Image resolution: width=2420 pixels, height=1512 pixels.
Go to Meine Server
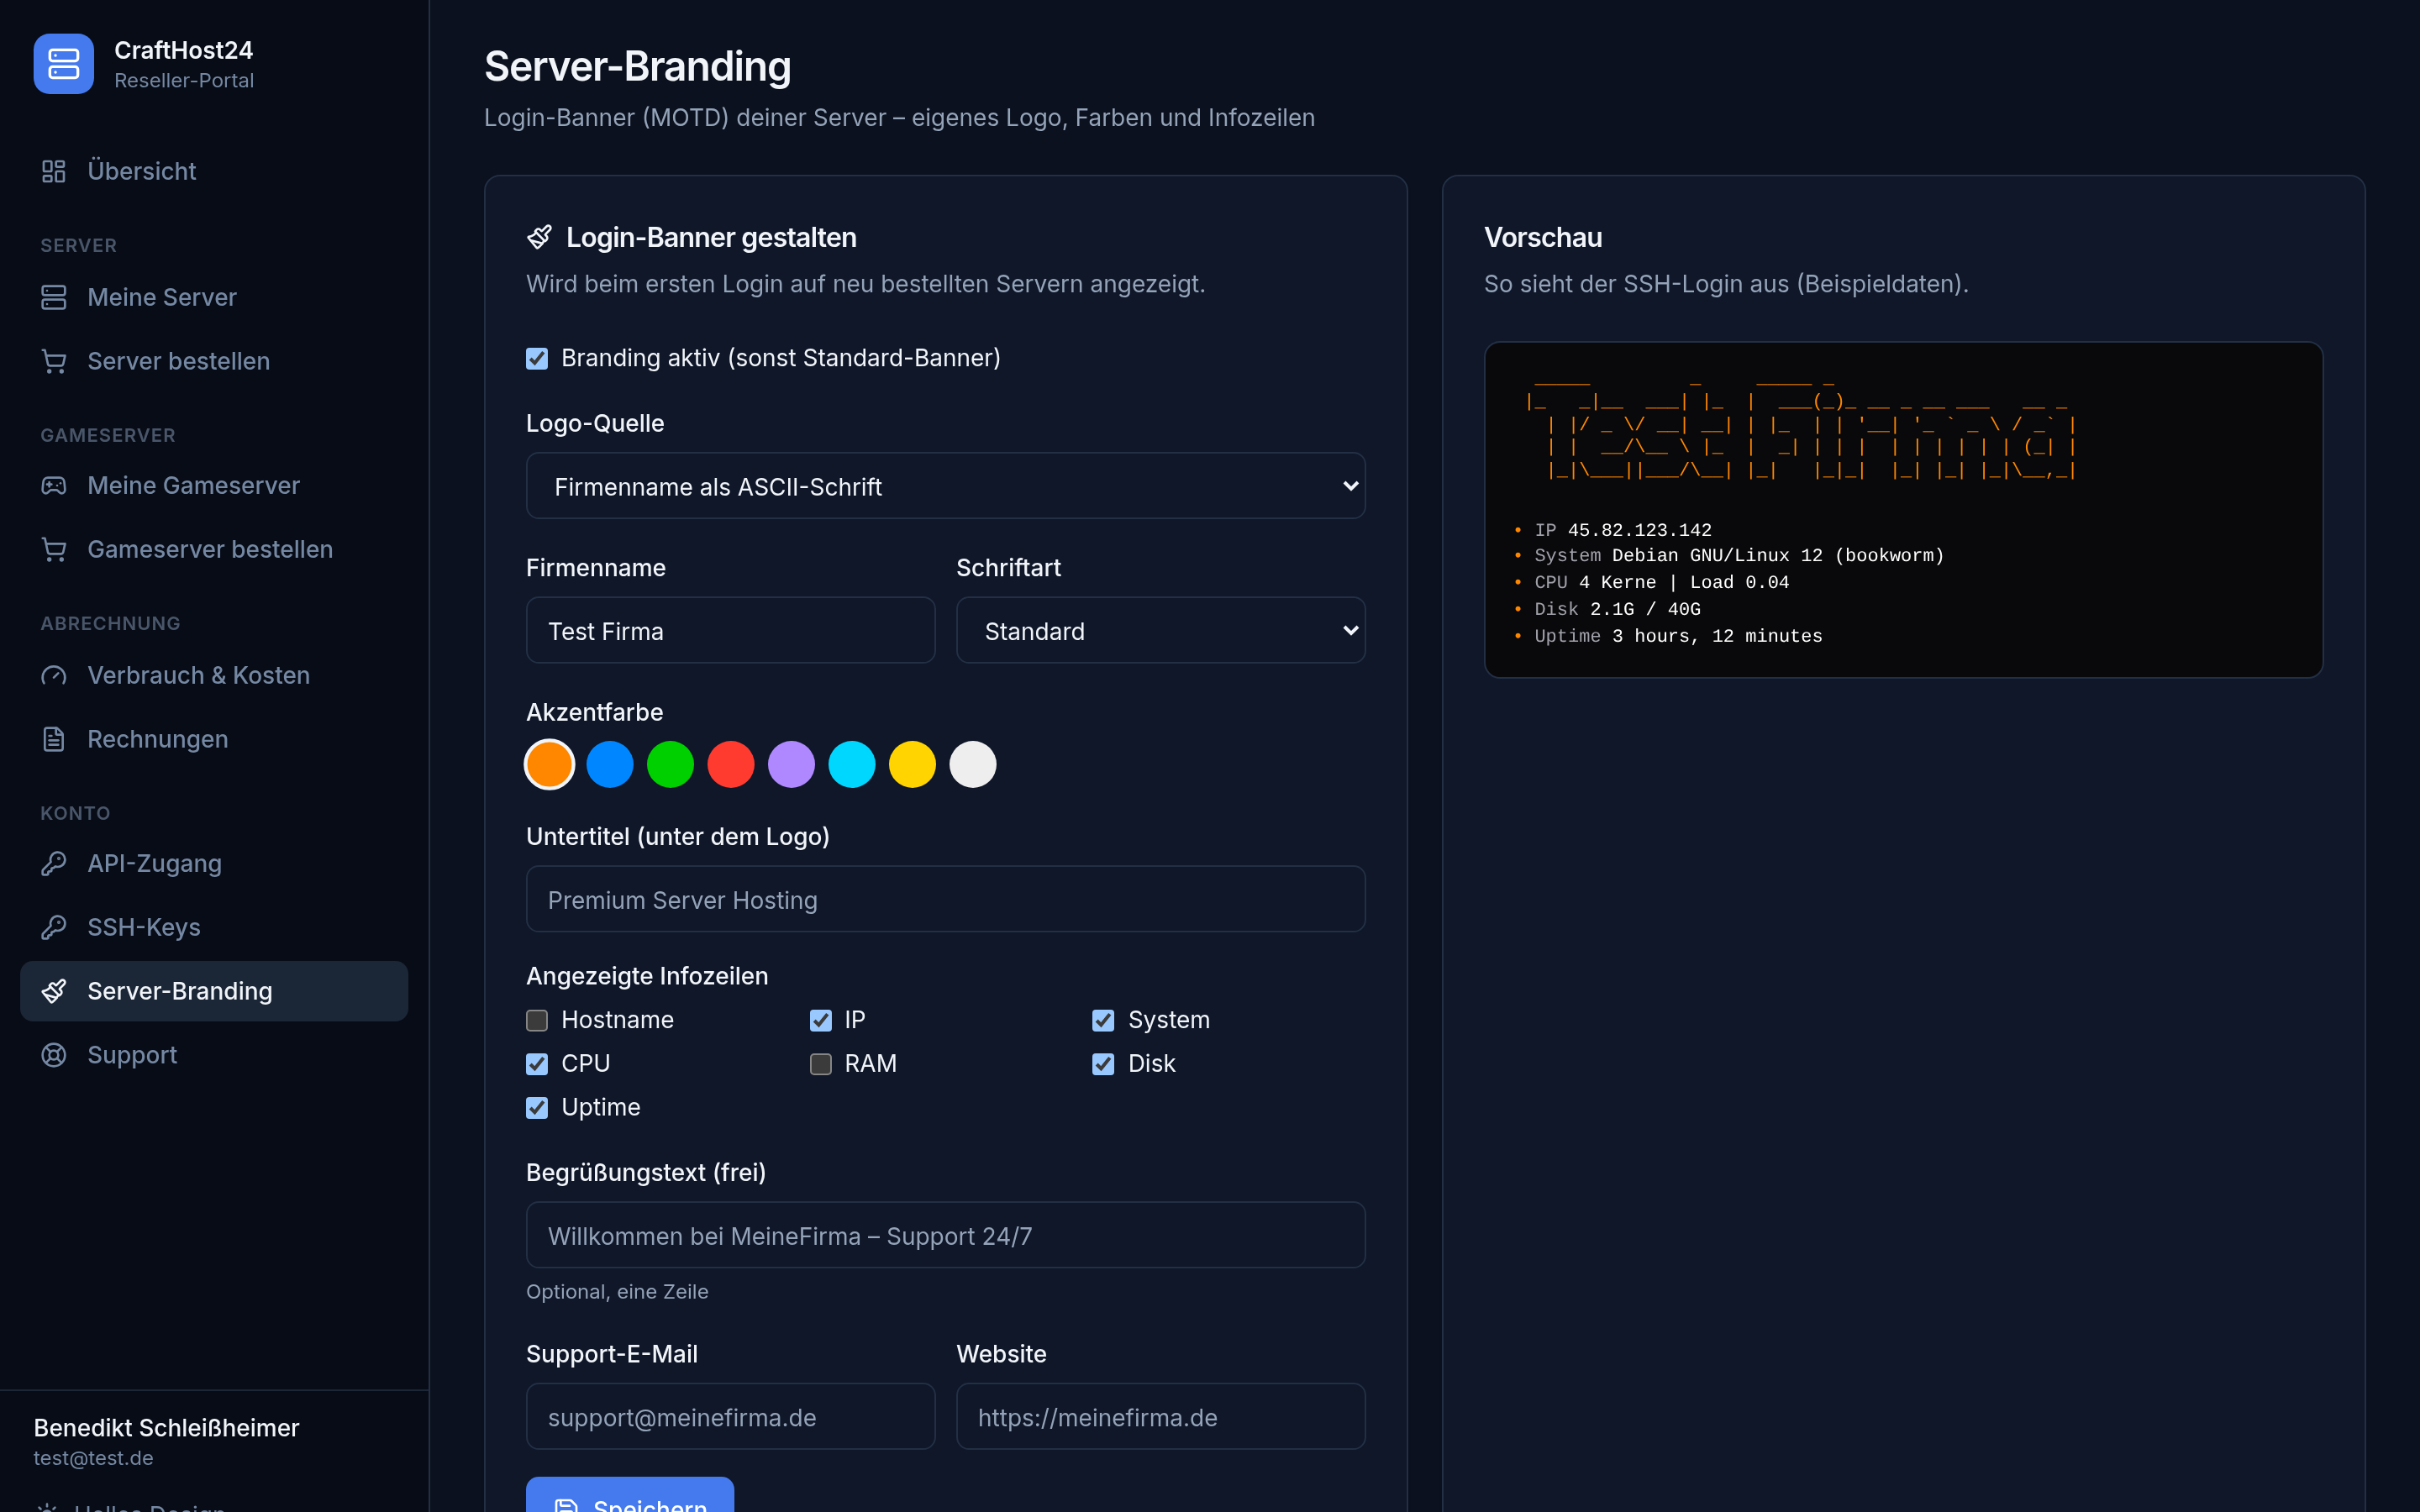pos(214,297)
